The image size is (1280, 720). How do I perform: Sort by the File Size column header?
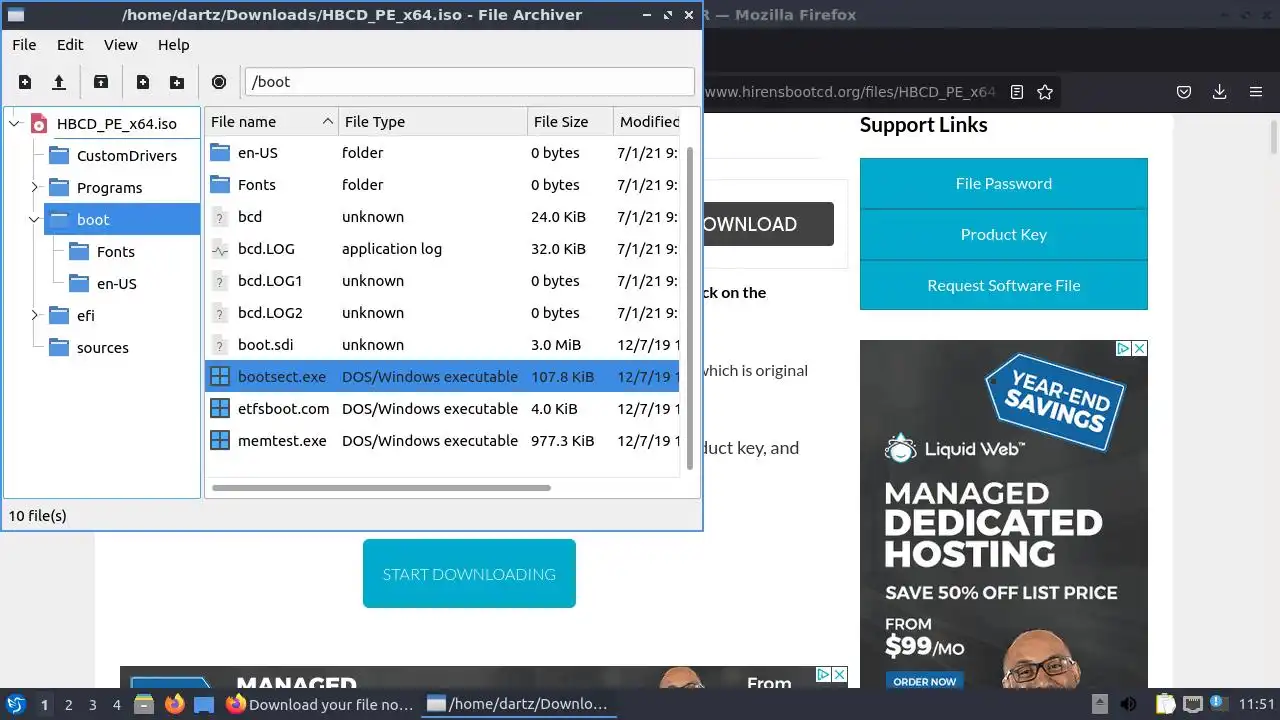(570, 122)
